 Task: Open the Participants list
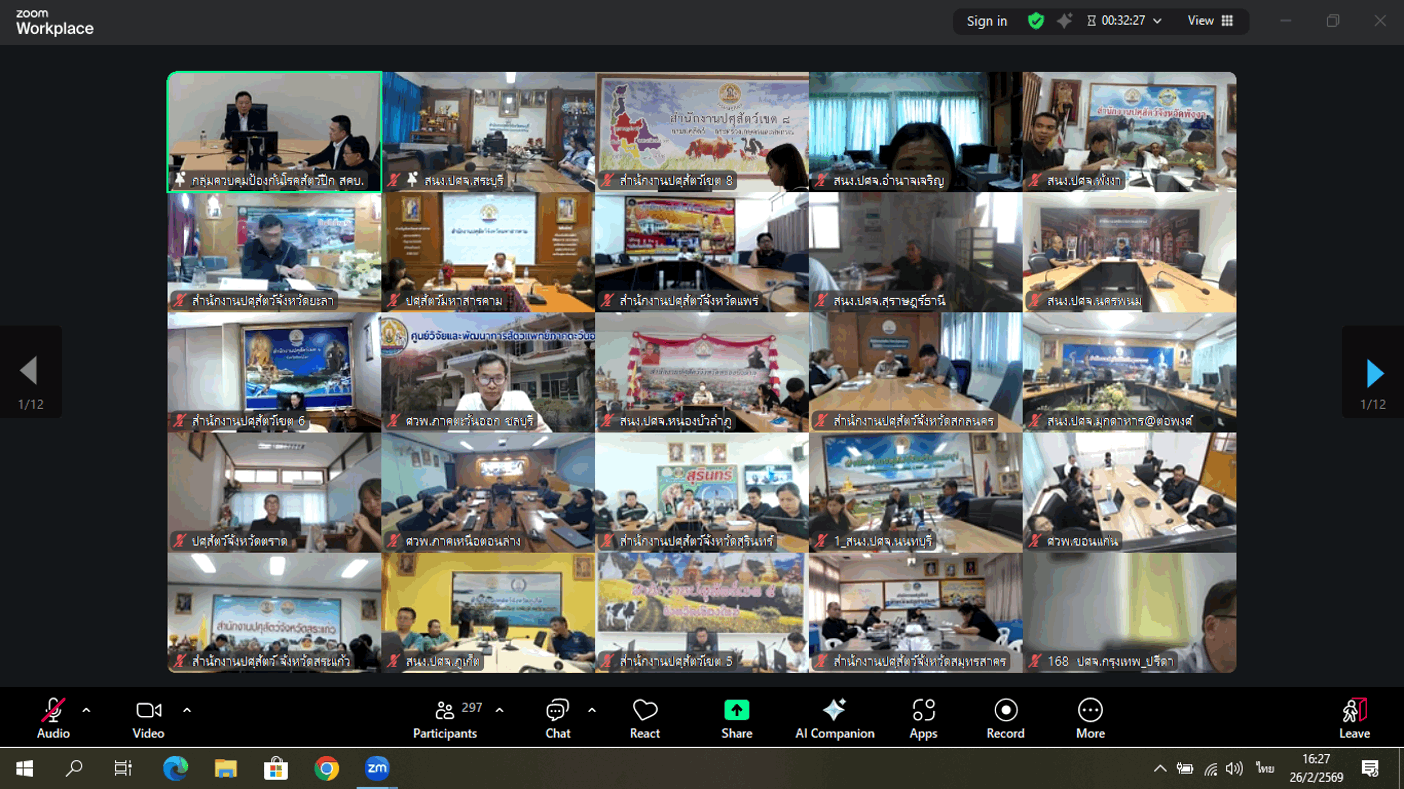click(445, 718)
